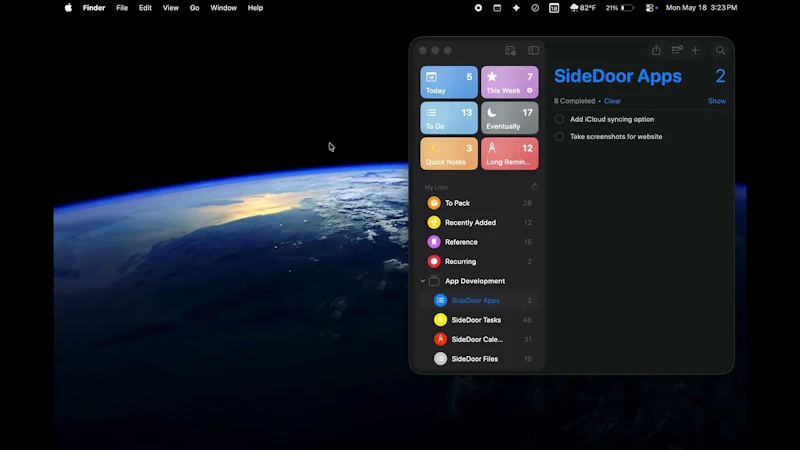The image size is (800, 450).
Task: Click the SideDoor Tasks yellow icon
Action: 440,320
